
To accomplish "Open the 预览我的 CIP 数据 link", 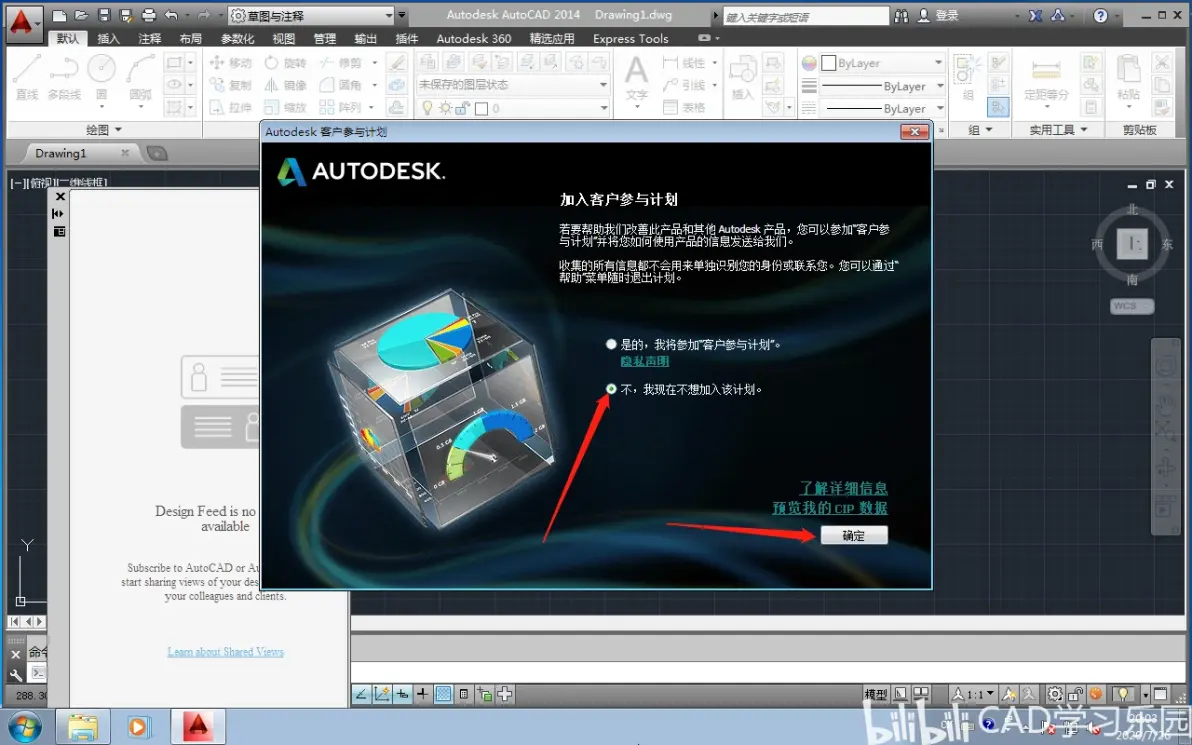I will pos(830,508).
